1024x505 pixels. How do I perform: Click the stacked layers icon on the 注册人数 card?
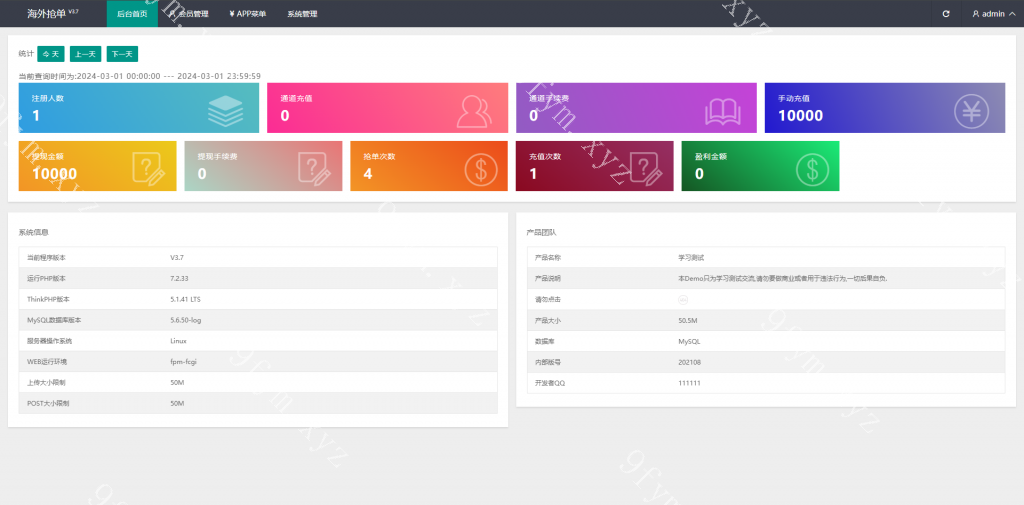(225, 111)
